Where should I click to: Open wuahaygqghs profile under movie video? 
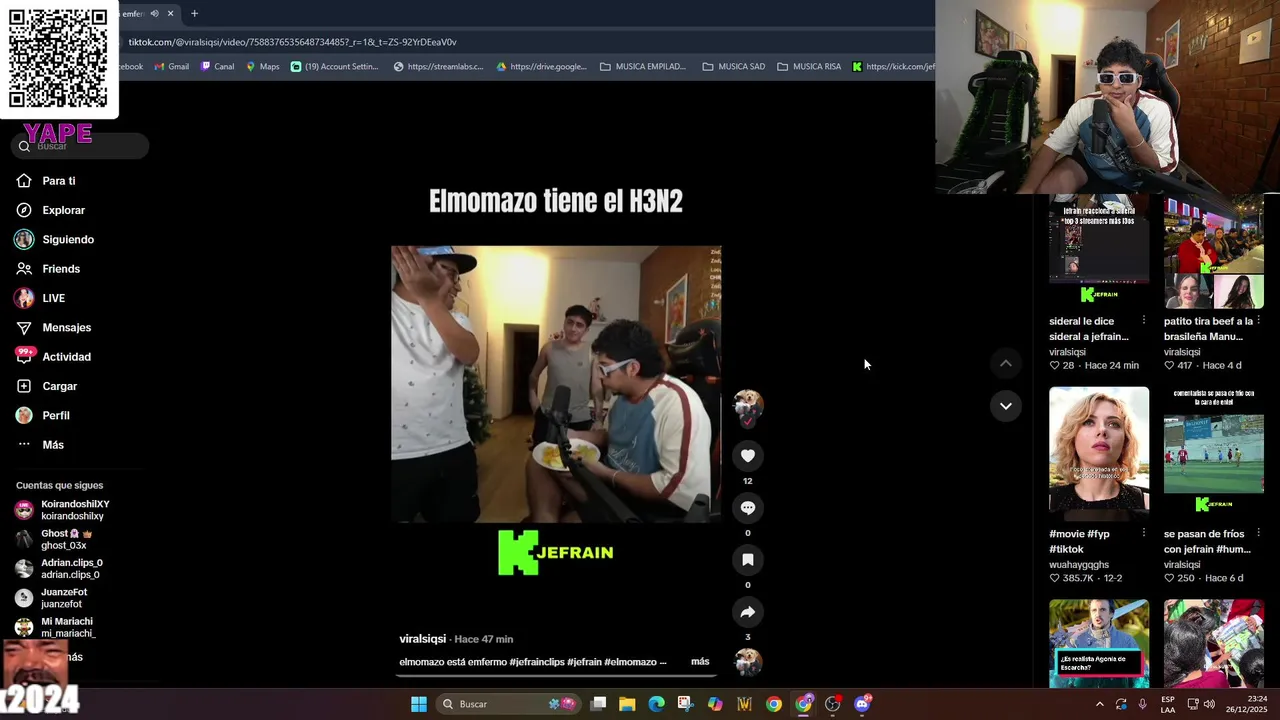pos(1079,565)
